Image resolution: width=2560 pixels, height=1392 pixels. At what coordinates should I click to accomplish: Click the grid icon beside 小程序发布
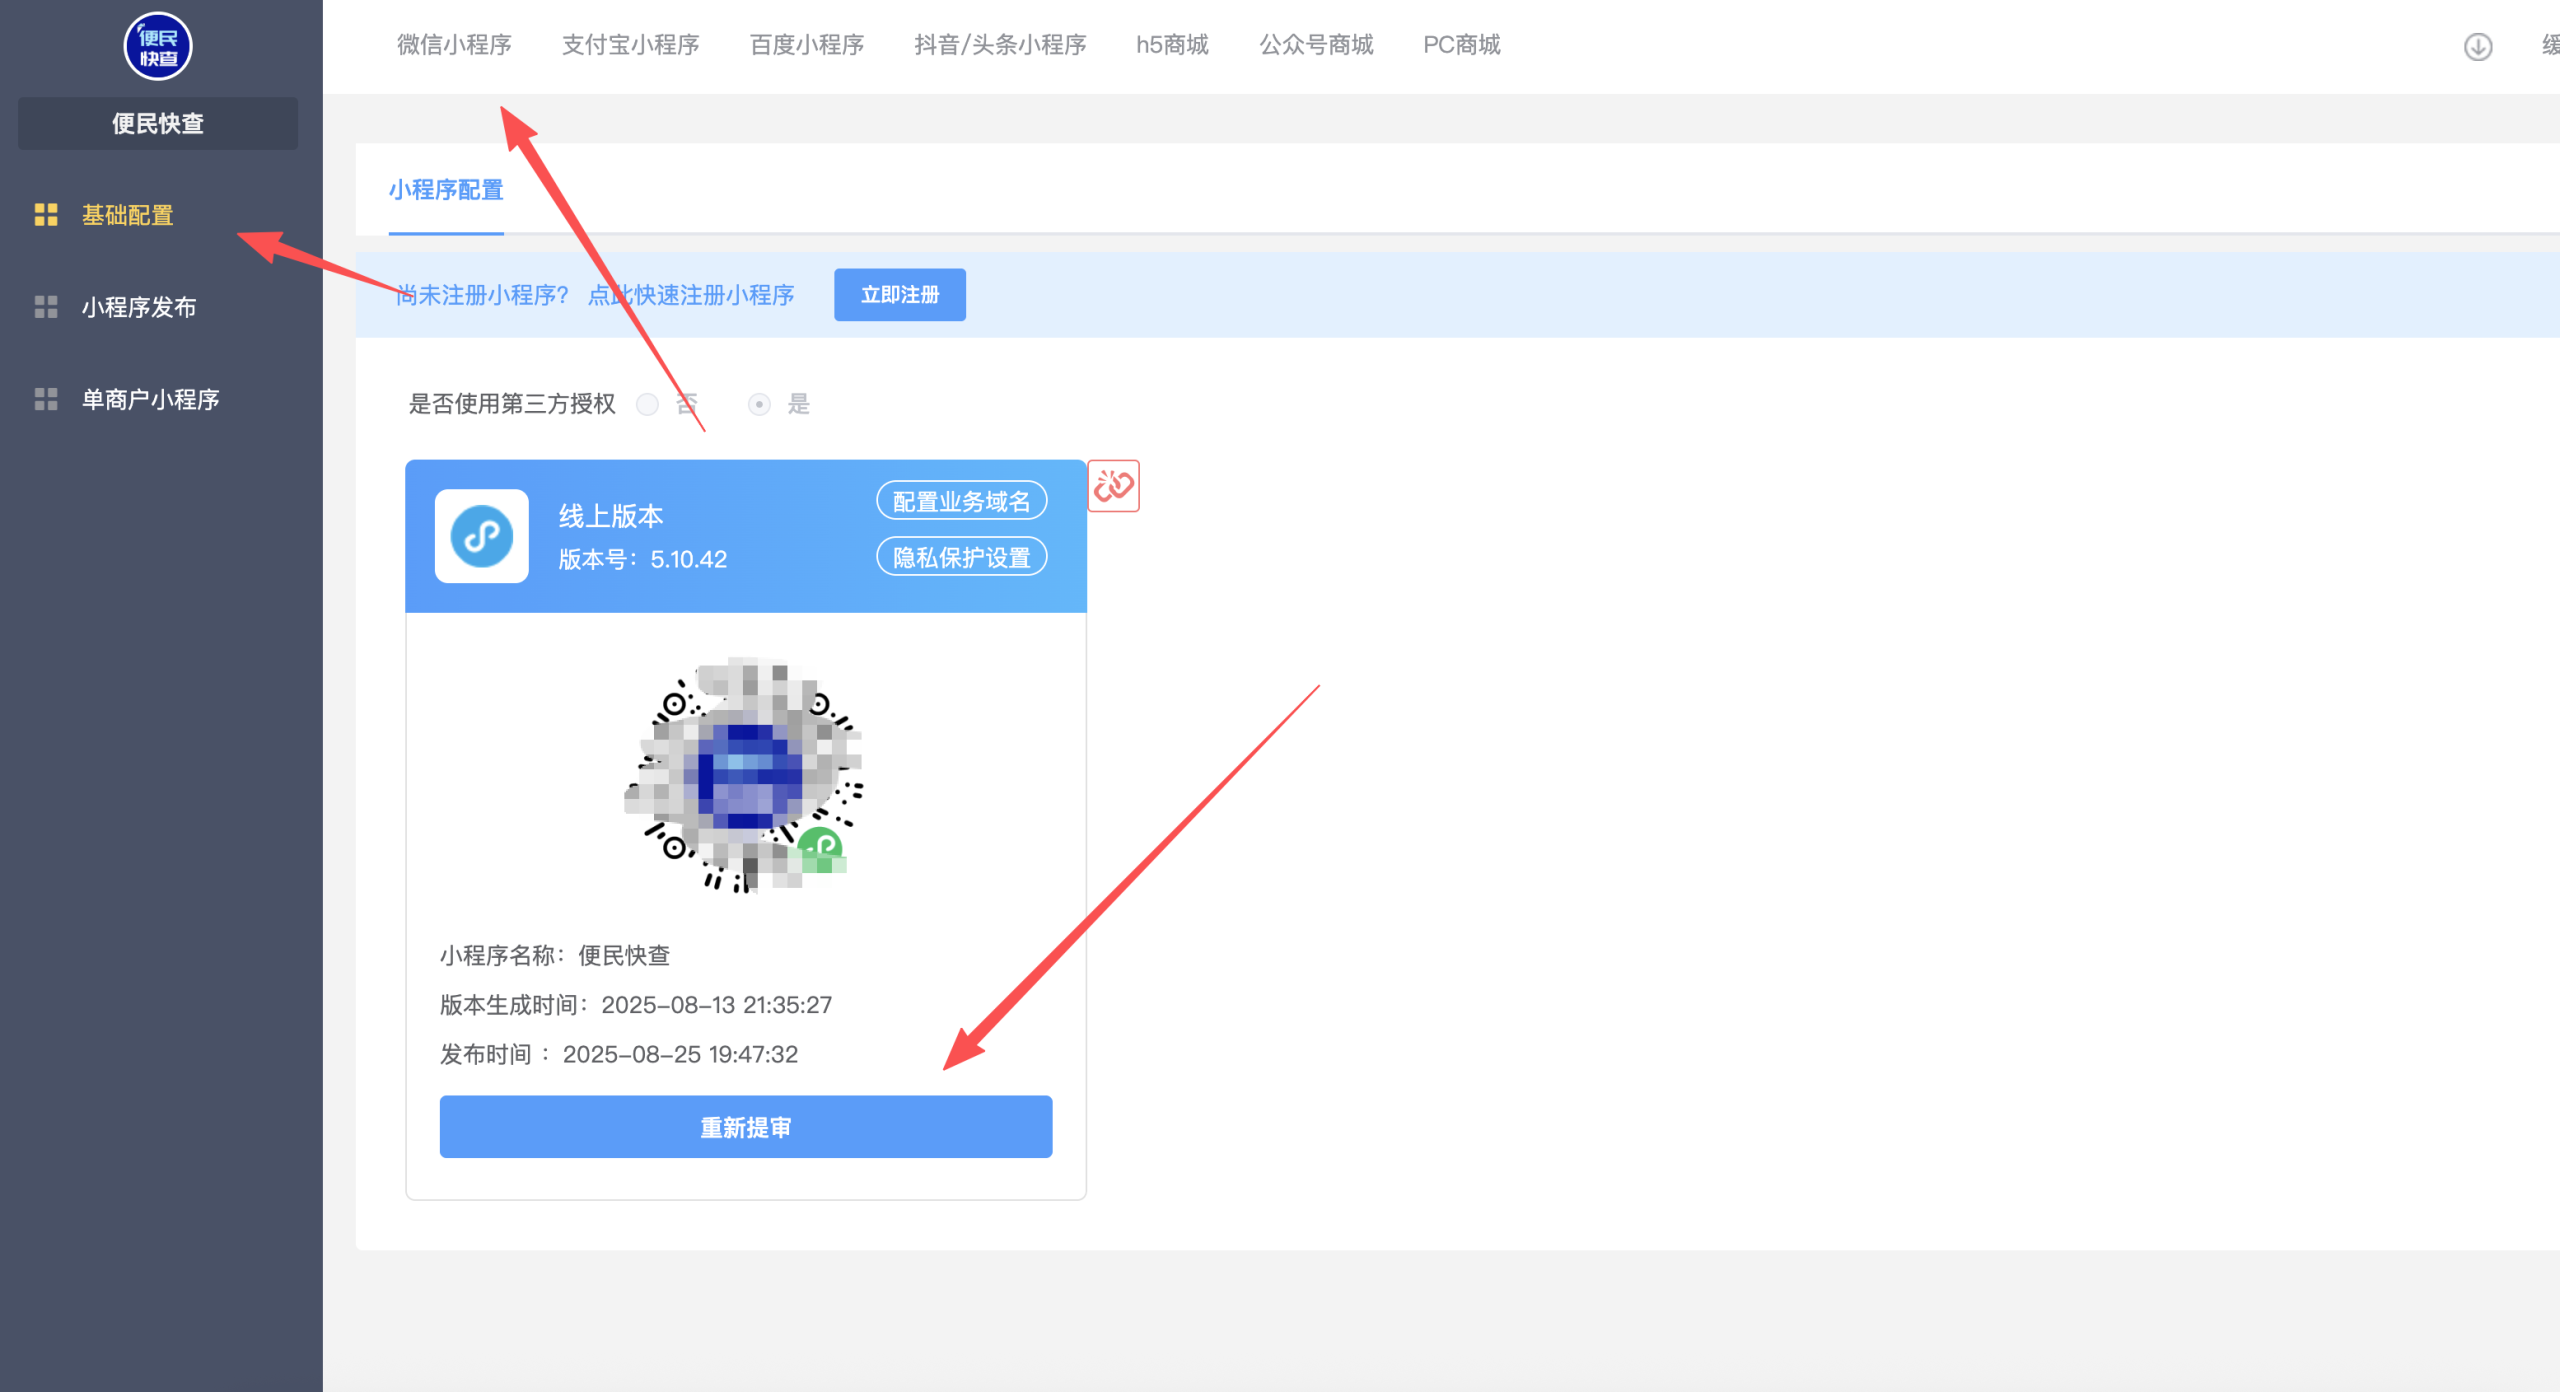point(46,307)
